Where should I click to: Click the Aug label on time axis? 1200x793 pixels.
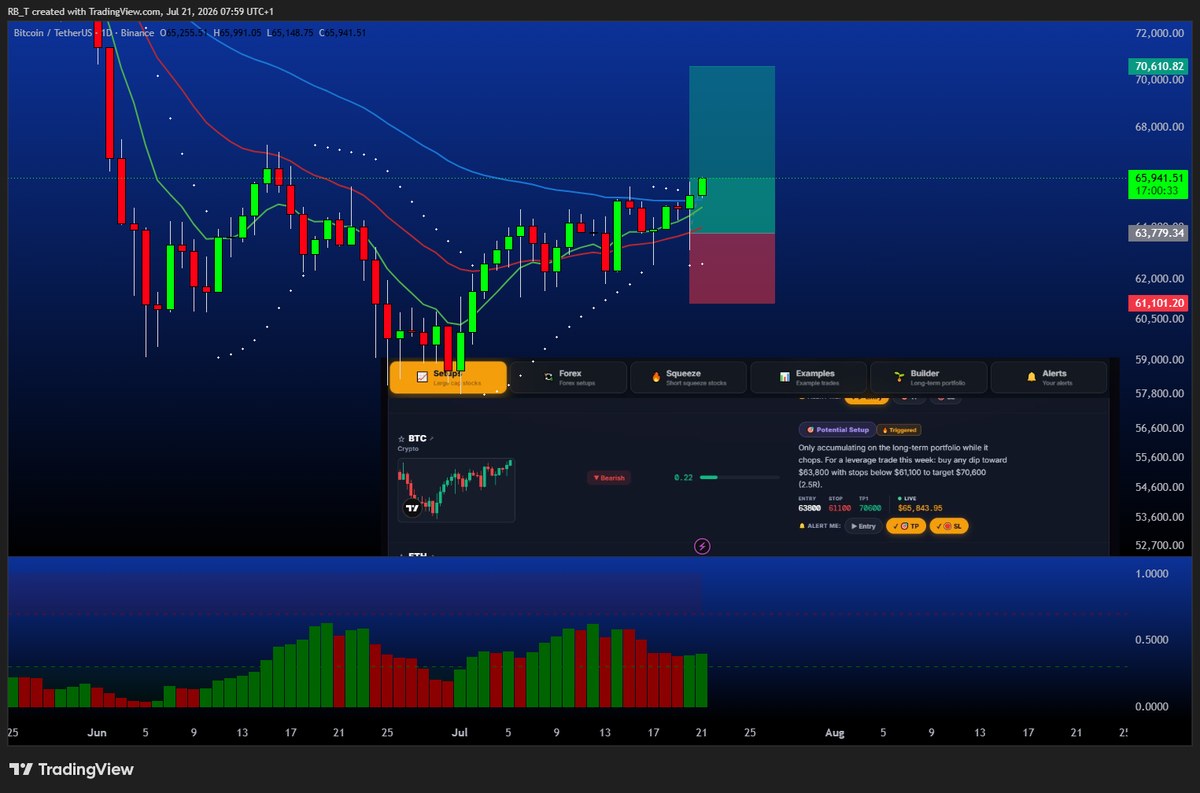click(835, 732)
